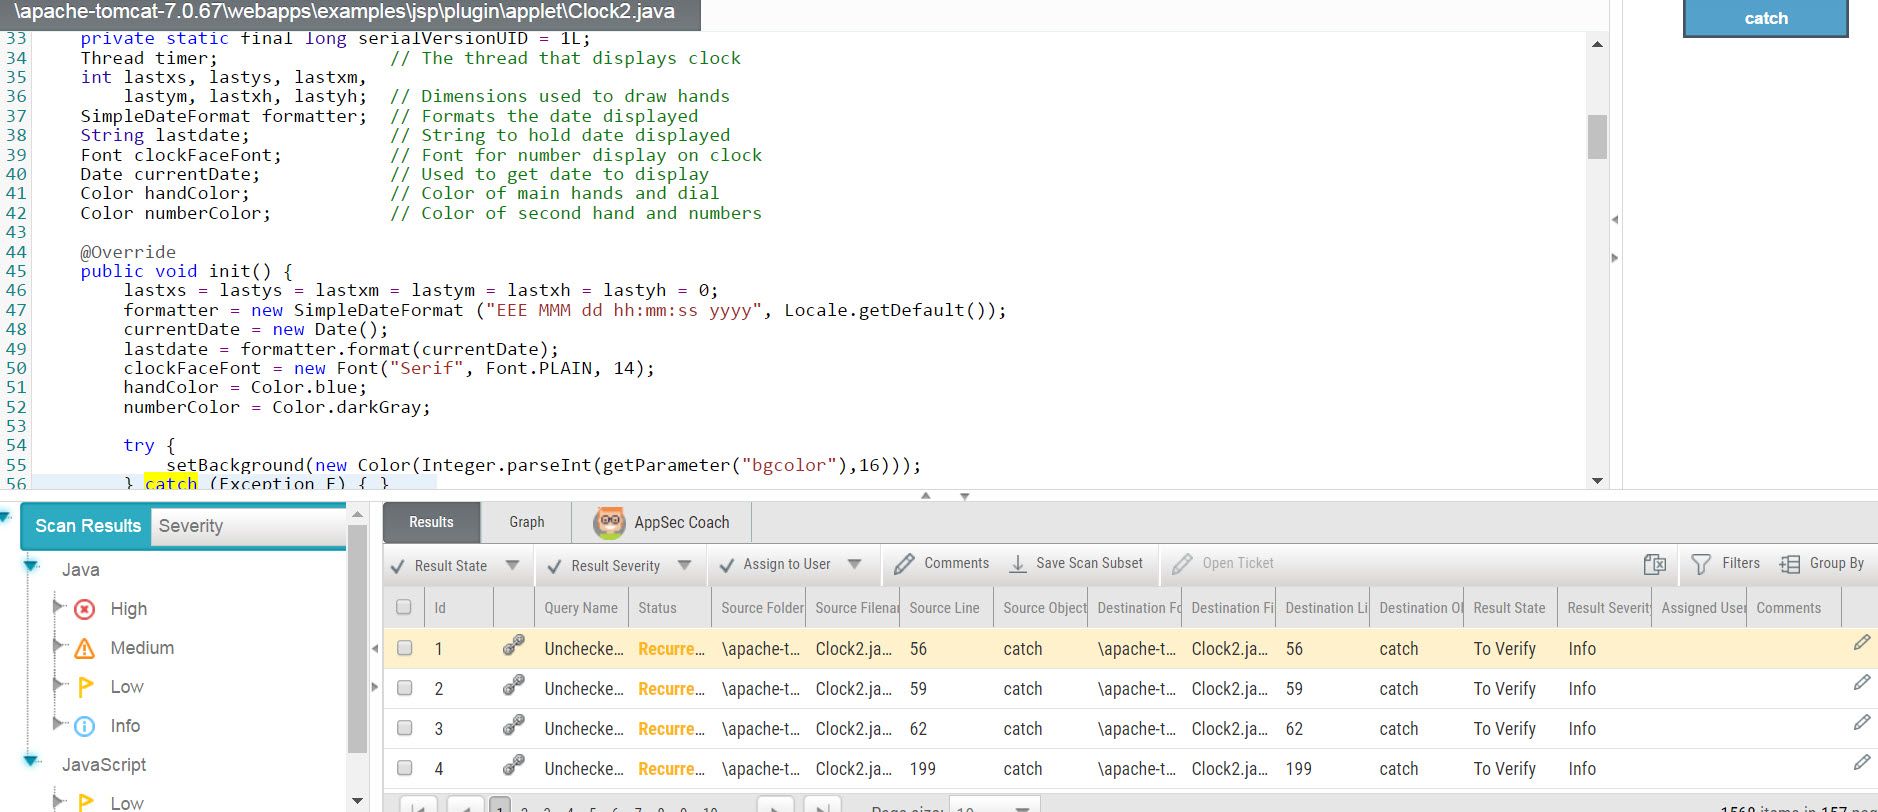Click the edit pencil icon on row 3
The image size is (1878, 812).
(1861, 723)
